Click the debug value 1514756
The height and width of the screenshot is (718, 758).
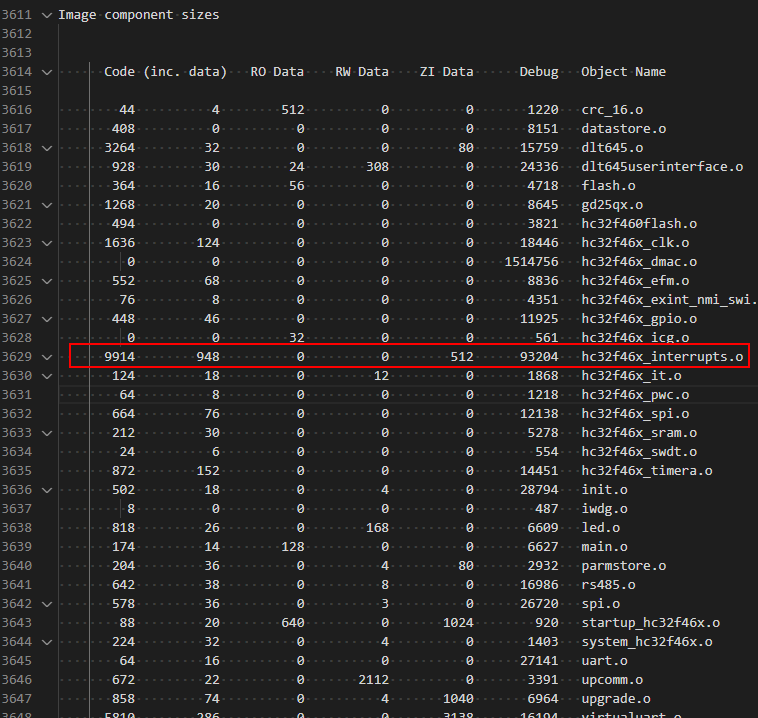coord(531,262)
